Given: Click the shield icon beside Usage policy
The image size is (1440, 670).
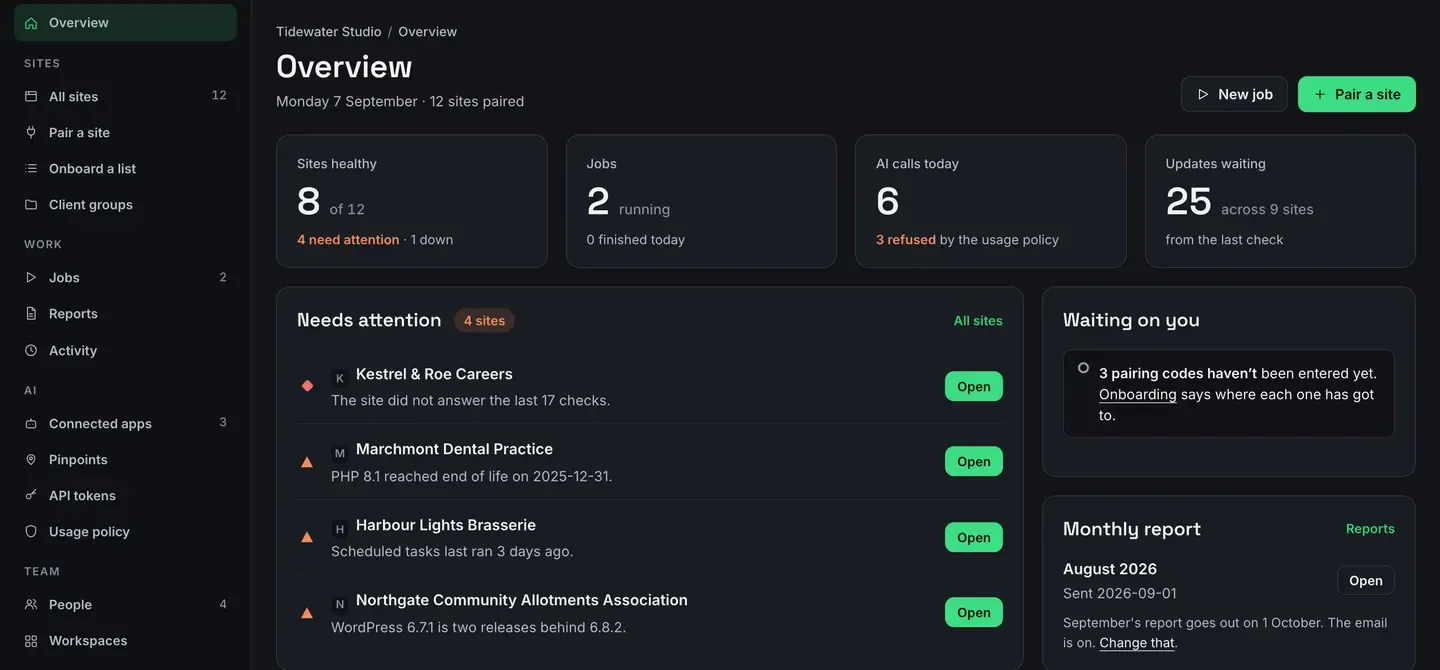Looking at the screenshot, I should (x=31, y=532).
